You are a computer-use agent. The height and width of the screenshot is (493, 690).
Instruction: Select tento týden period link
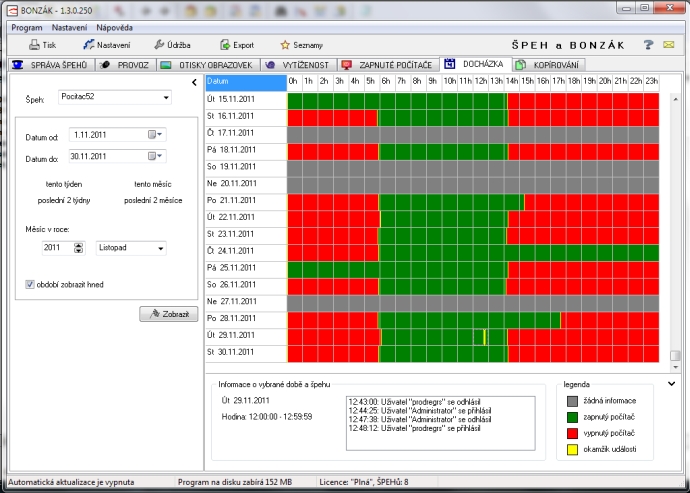64,184
